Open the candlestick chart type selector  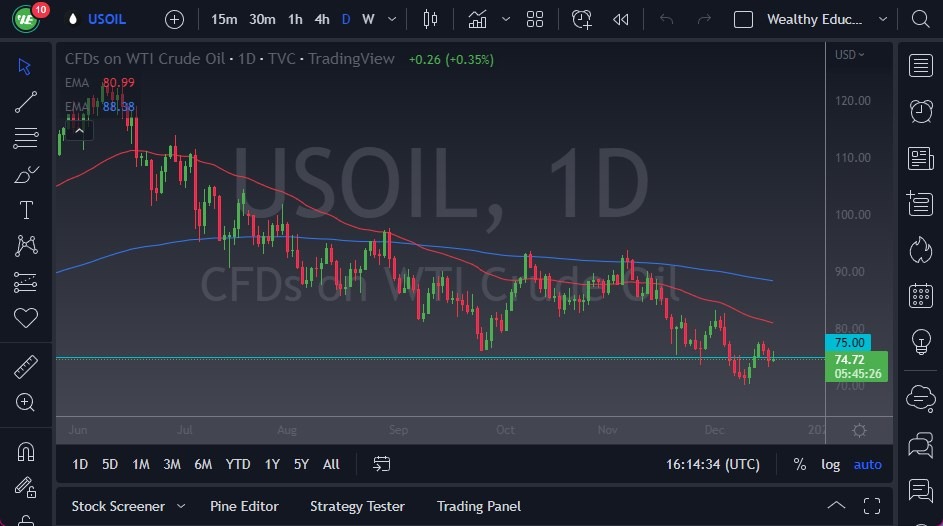[430, 20]
